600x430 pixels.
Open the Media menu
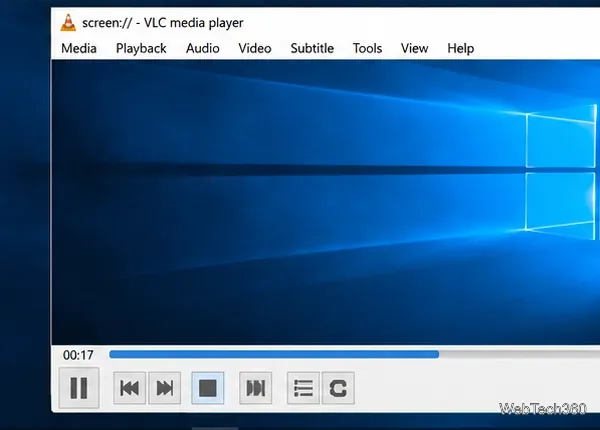(x=79, y=48)
